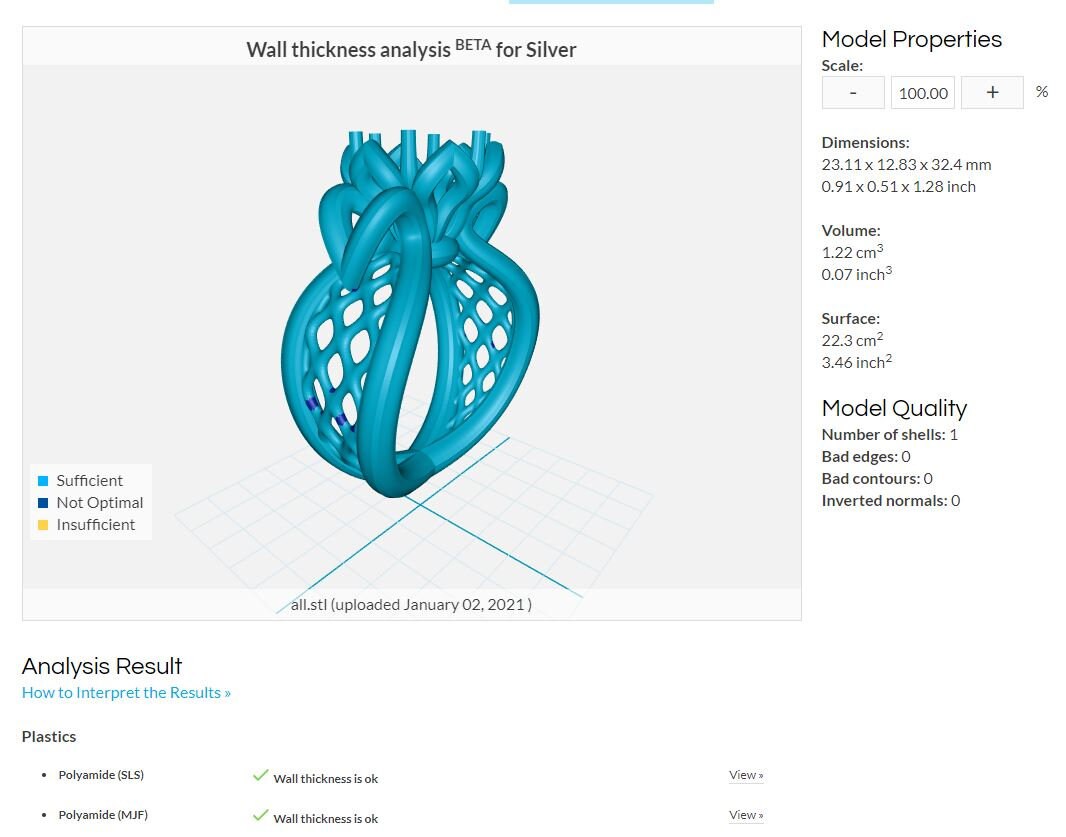Click the green checkmark for Polyamide (SLS)

[x=260, y=774]
